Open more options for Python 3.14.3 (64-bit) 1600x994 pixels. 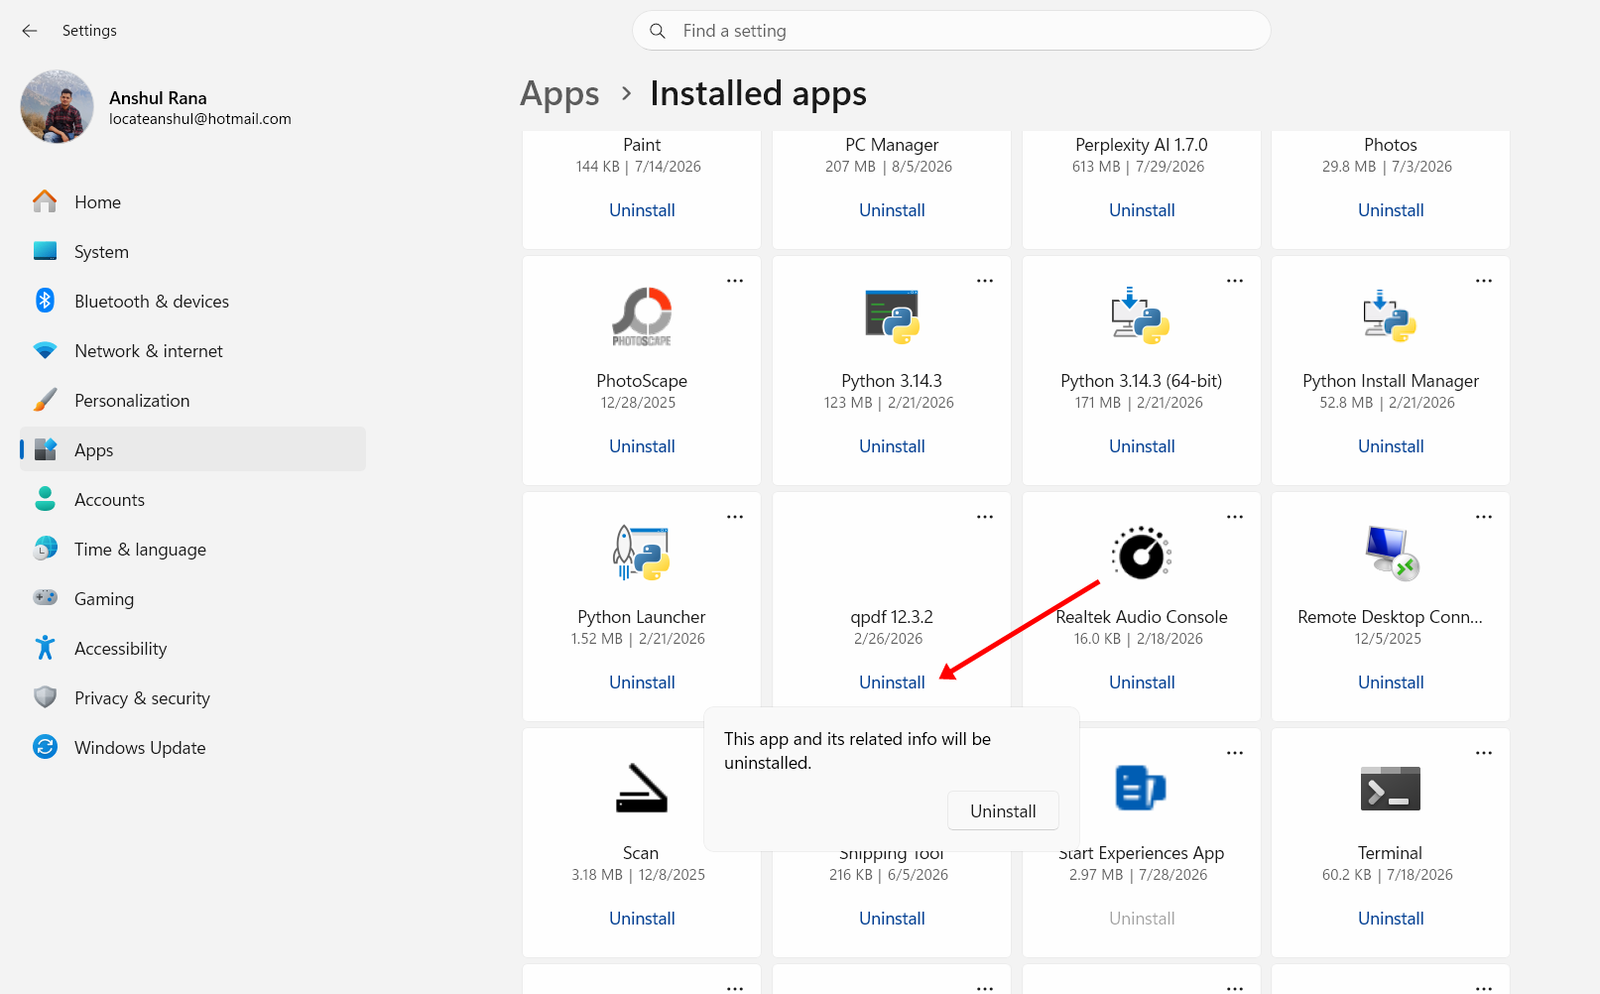[x=1235, y=281]
